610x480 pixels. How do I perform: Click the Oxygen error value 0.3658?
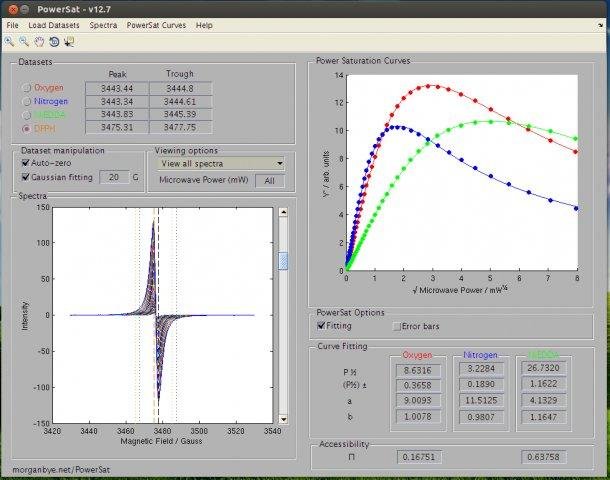pos(418,385)
